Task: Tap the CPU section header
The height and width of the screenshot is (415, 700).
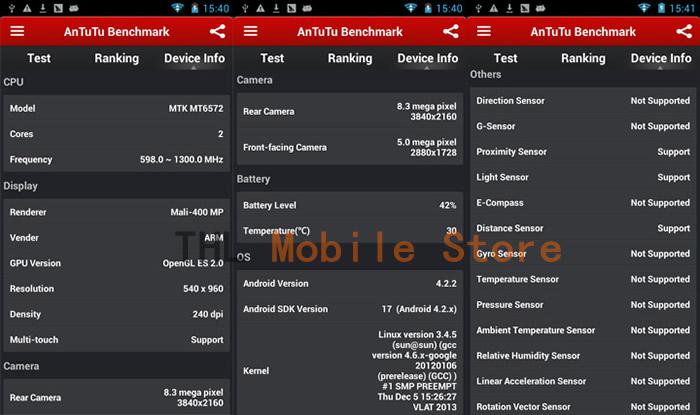Action: point(13,82)
